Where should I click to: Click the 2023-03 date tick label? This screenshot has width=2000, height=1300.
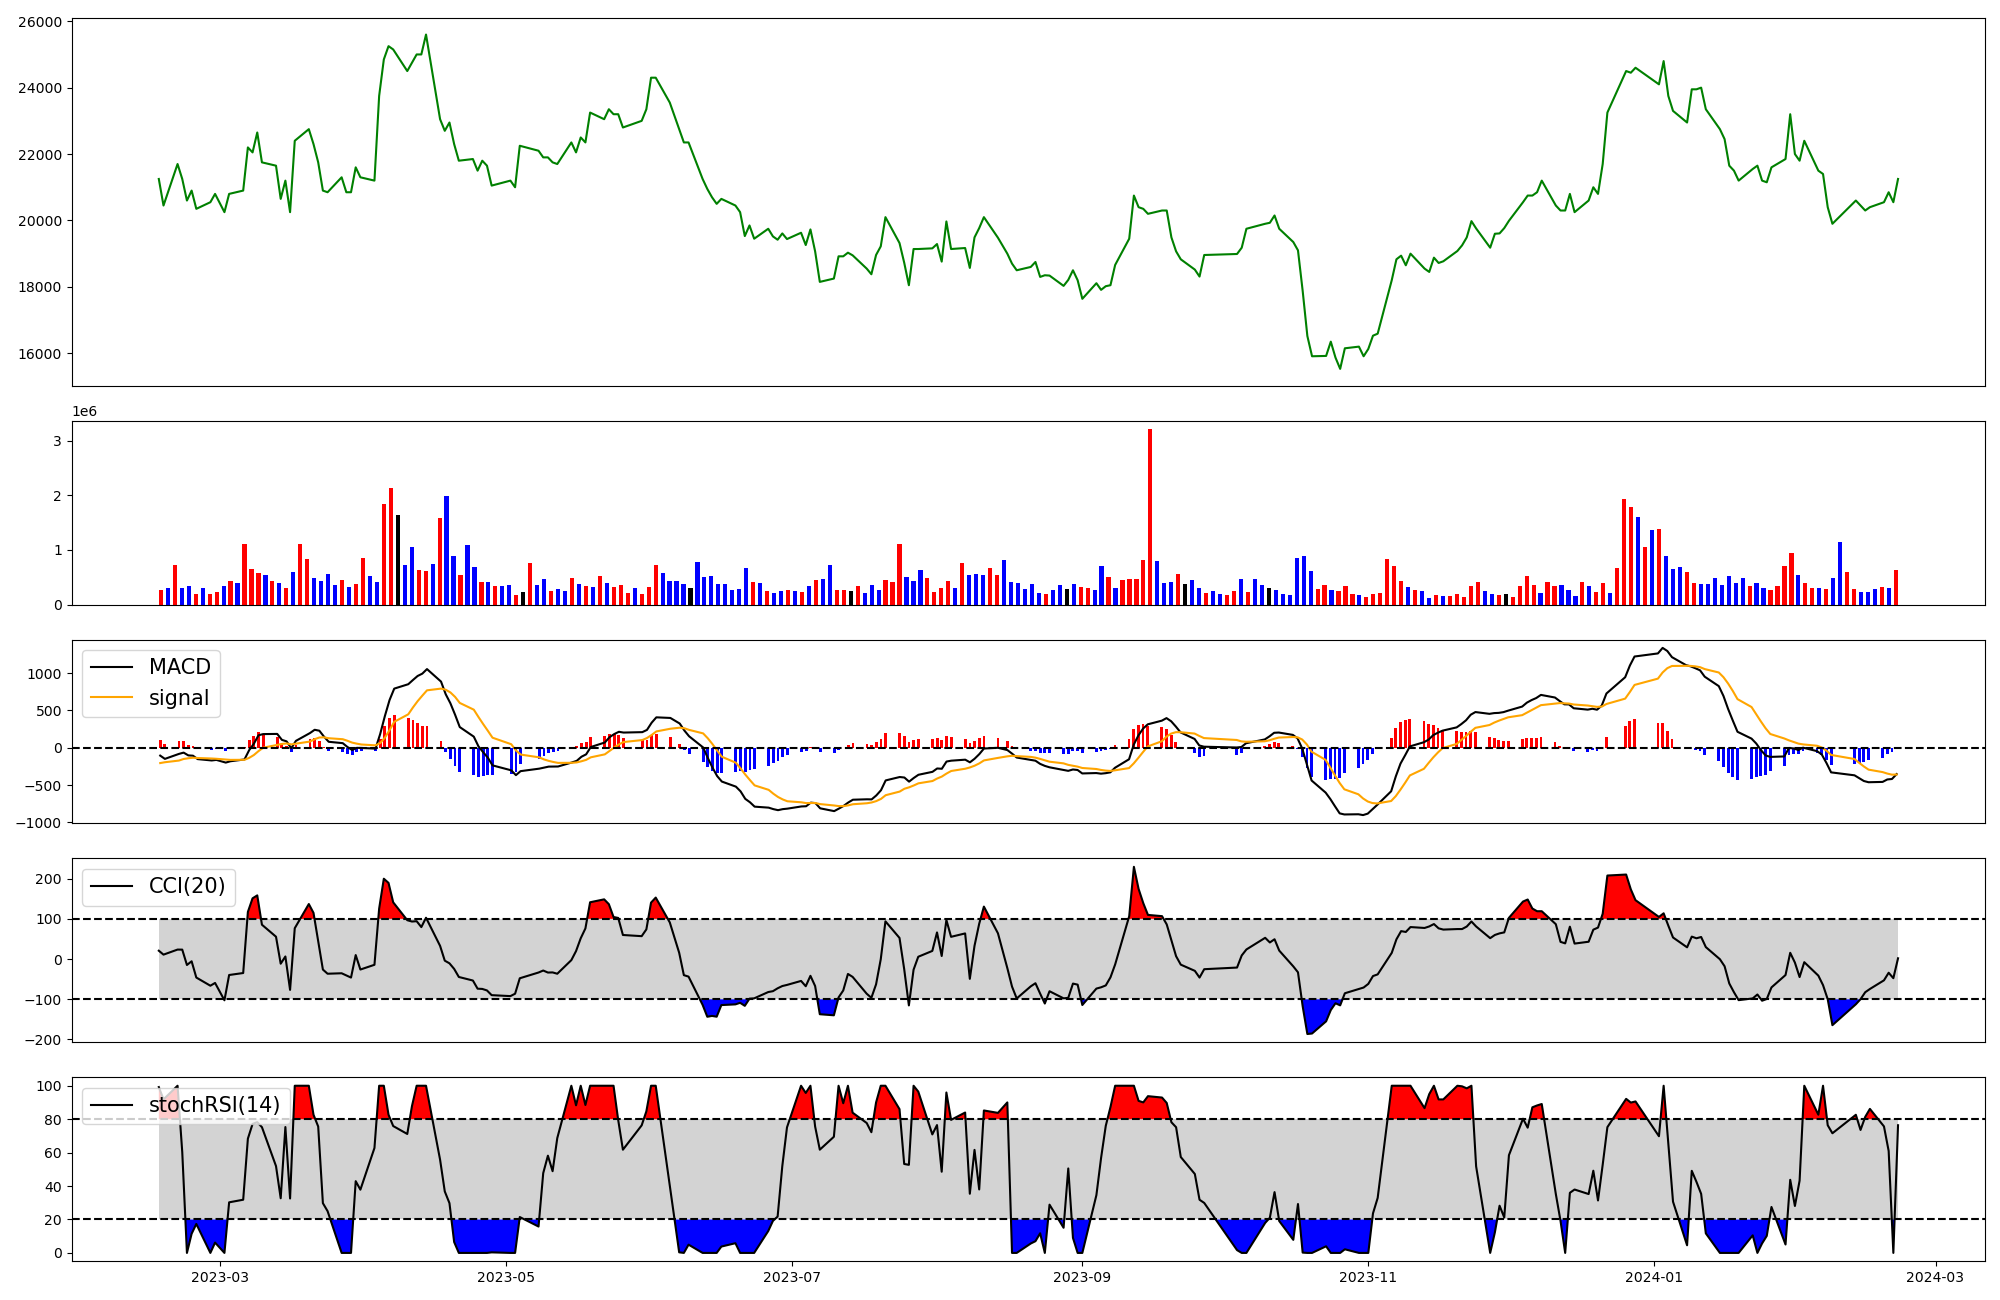point(220,1277)
